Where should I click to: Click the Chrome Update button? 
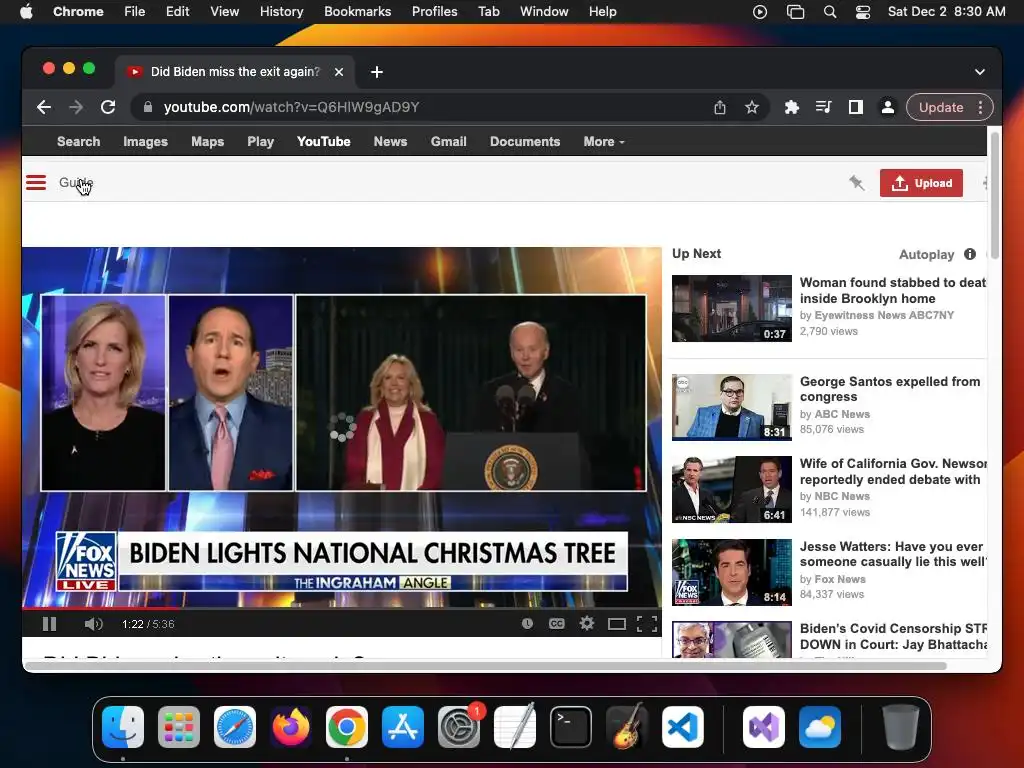[x=941, y=107]
